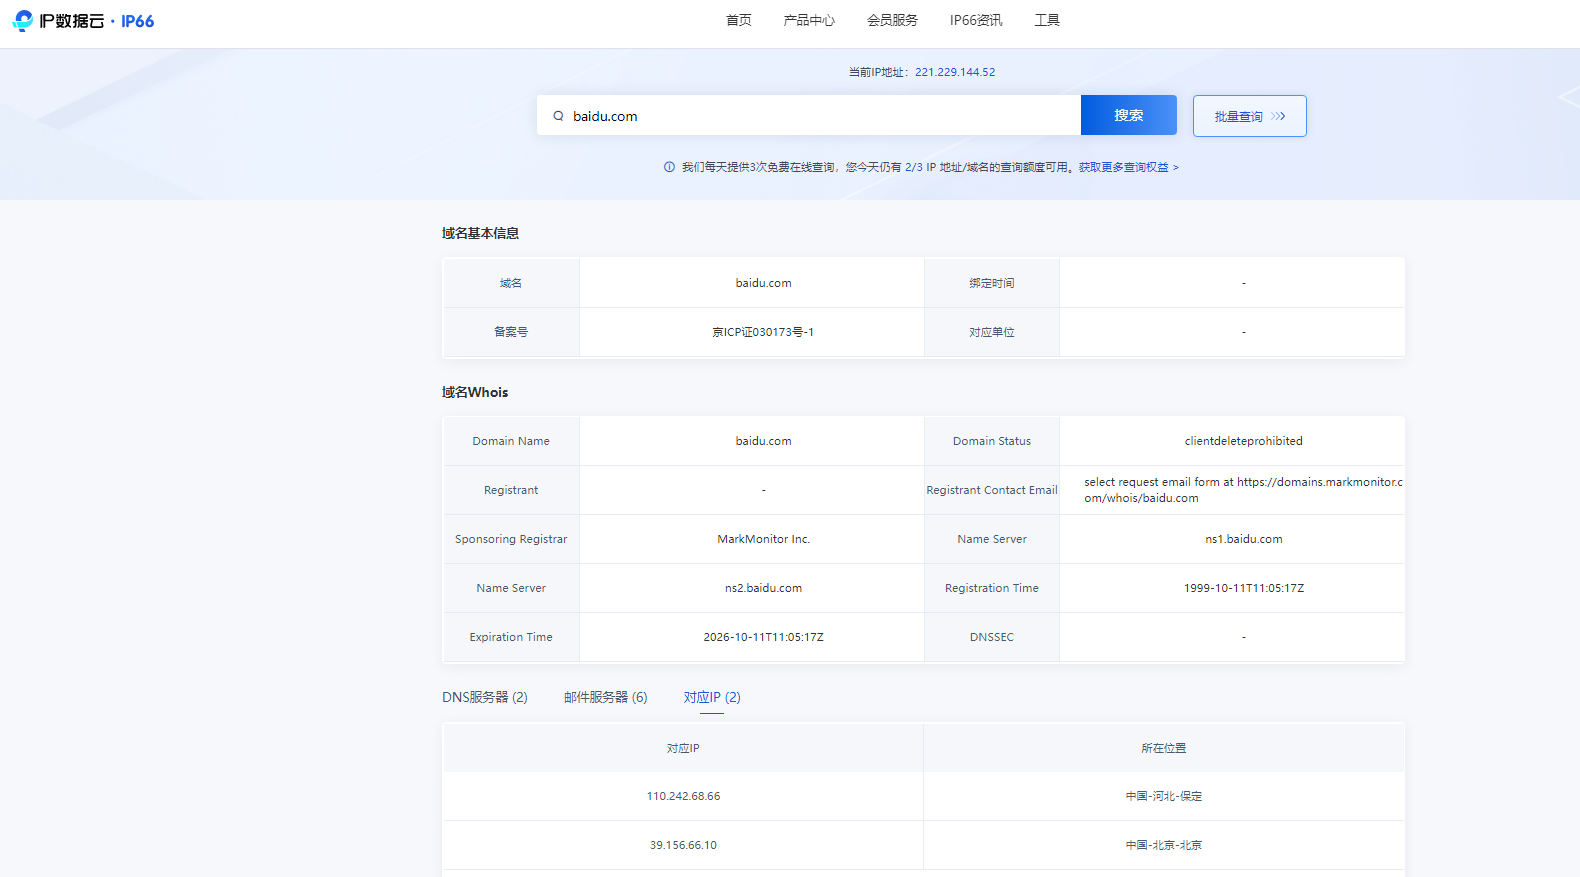Click the clientdeleteprohibited status value
This screenshot has height=877, width=1580.
click(1244, 441)
